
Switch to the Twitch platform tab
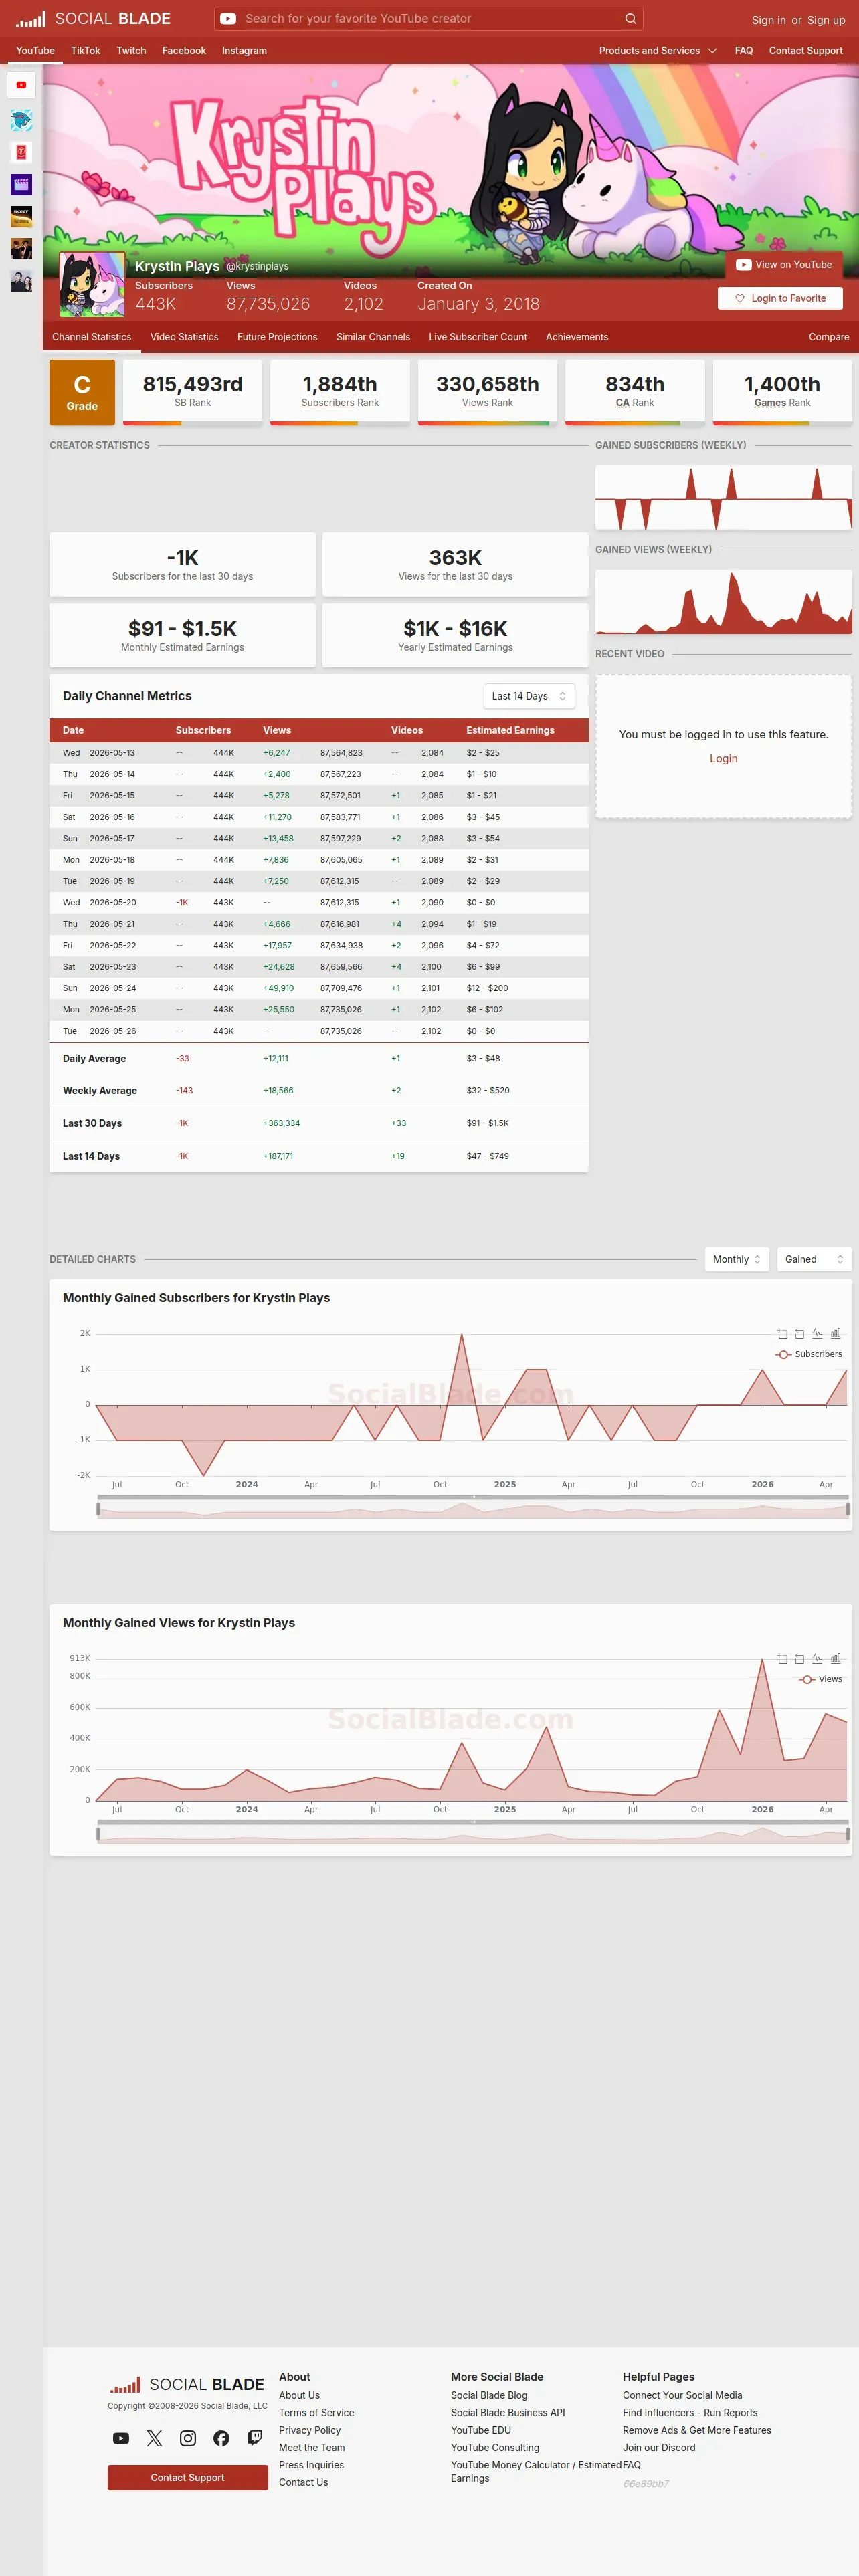coord(131,51)
